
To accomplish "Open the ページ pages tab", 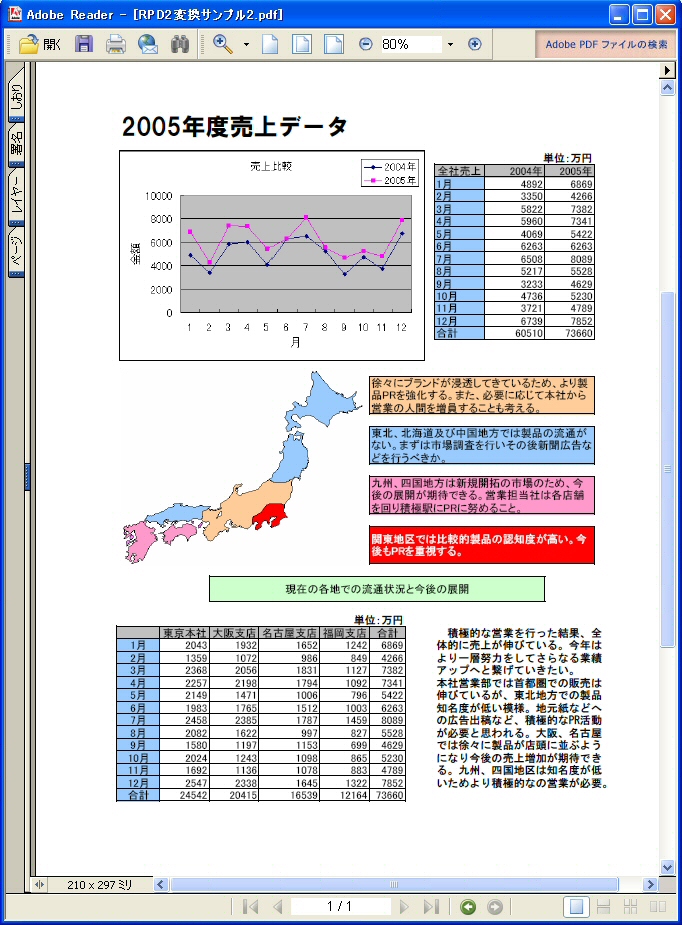I will coord(17,252).
